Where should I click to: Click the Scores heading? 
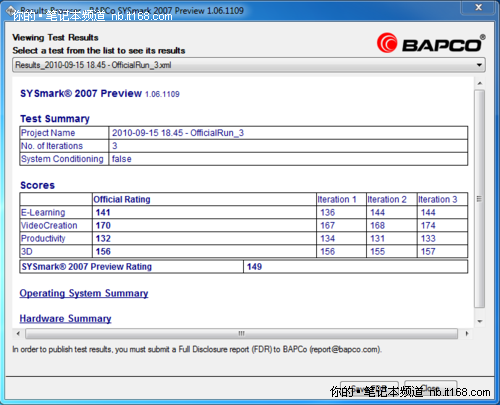pyautogui.click(x=37, y=185)
